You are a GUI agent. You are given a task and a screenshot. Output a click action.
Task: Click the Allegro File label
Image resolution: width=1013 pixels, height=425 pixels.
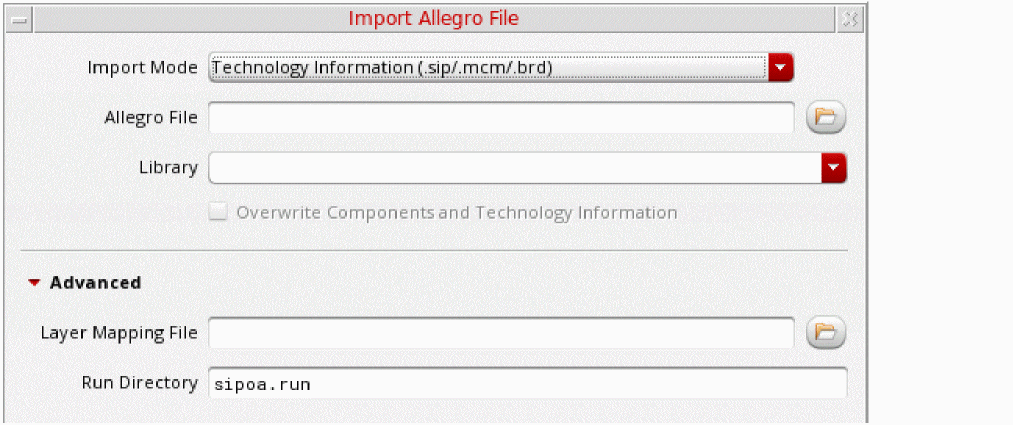pos(151,117)
